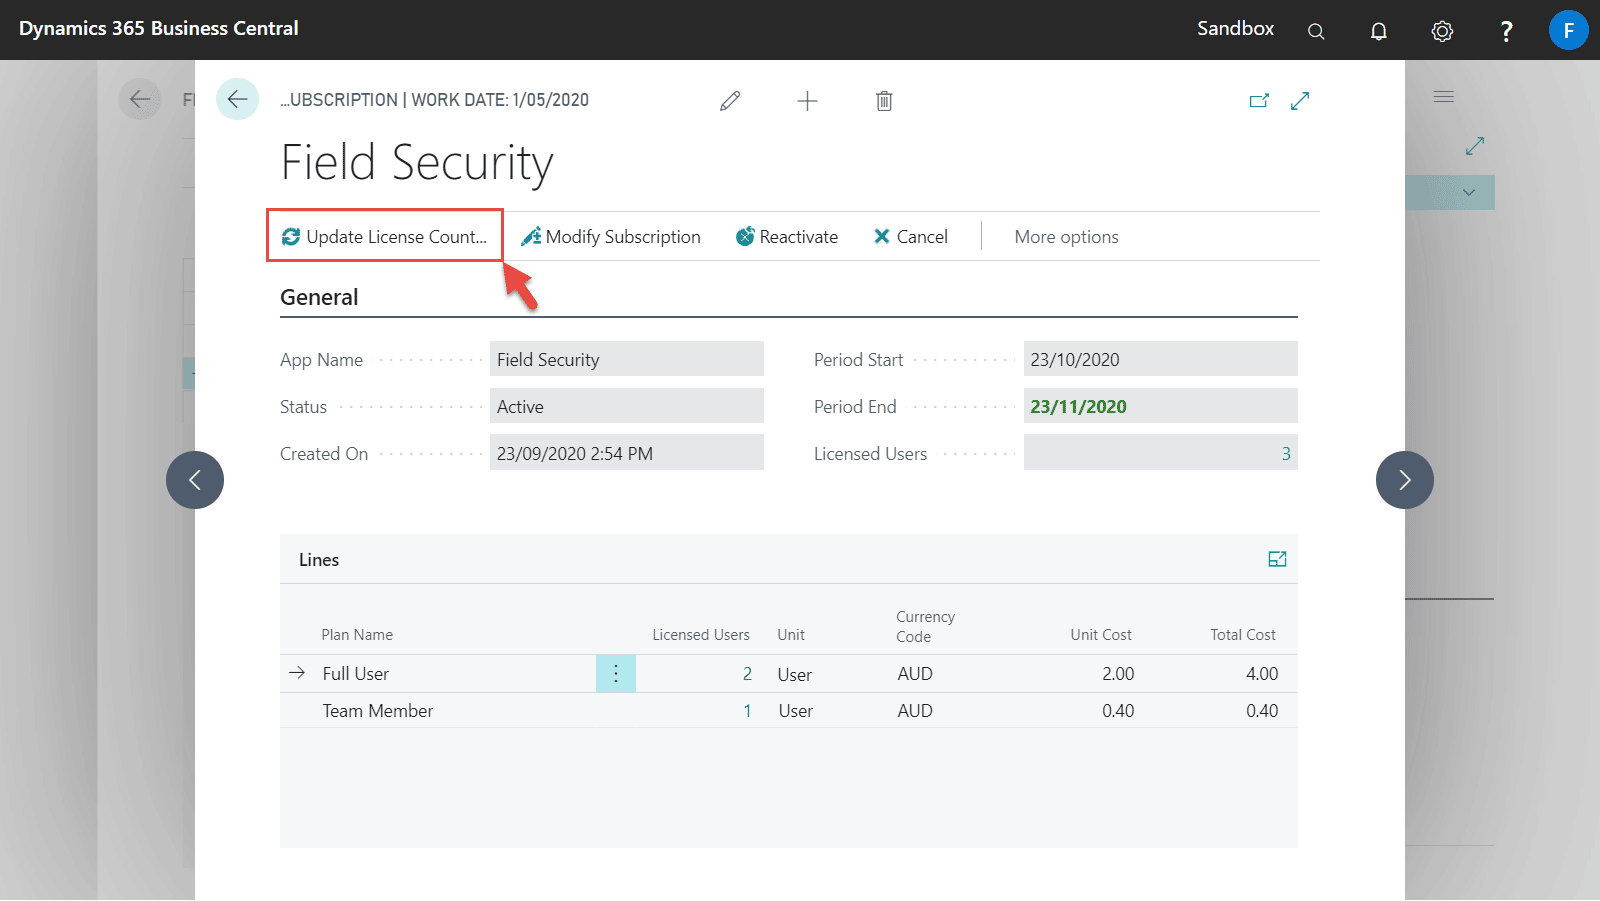This screenshot has width=1600, height=901.
Task: Go to next record arrow
Action: pyautogui.click(x=1405, y=480)
